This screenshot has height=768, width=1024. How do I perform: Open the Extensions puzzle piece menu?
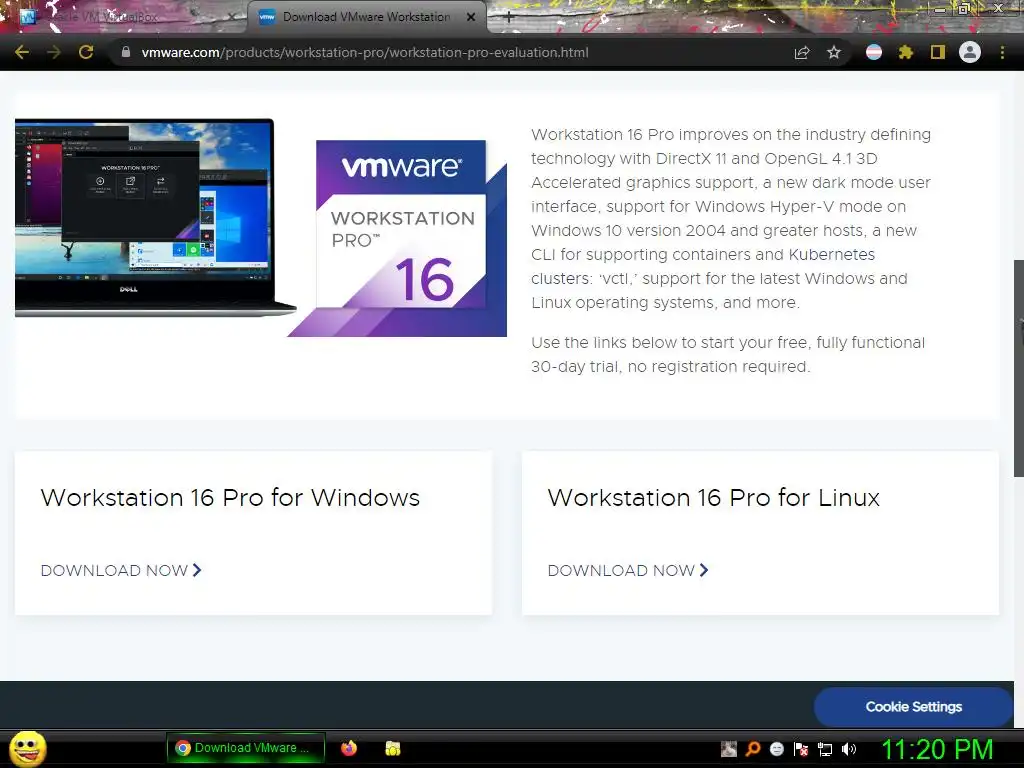point(905,52)
